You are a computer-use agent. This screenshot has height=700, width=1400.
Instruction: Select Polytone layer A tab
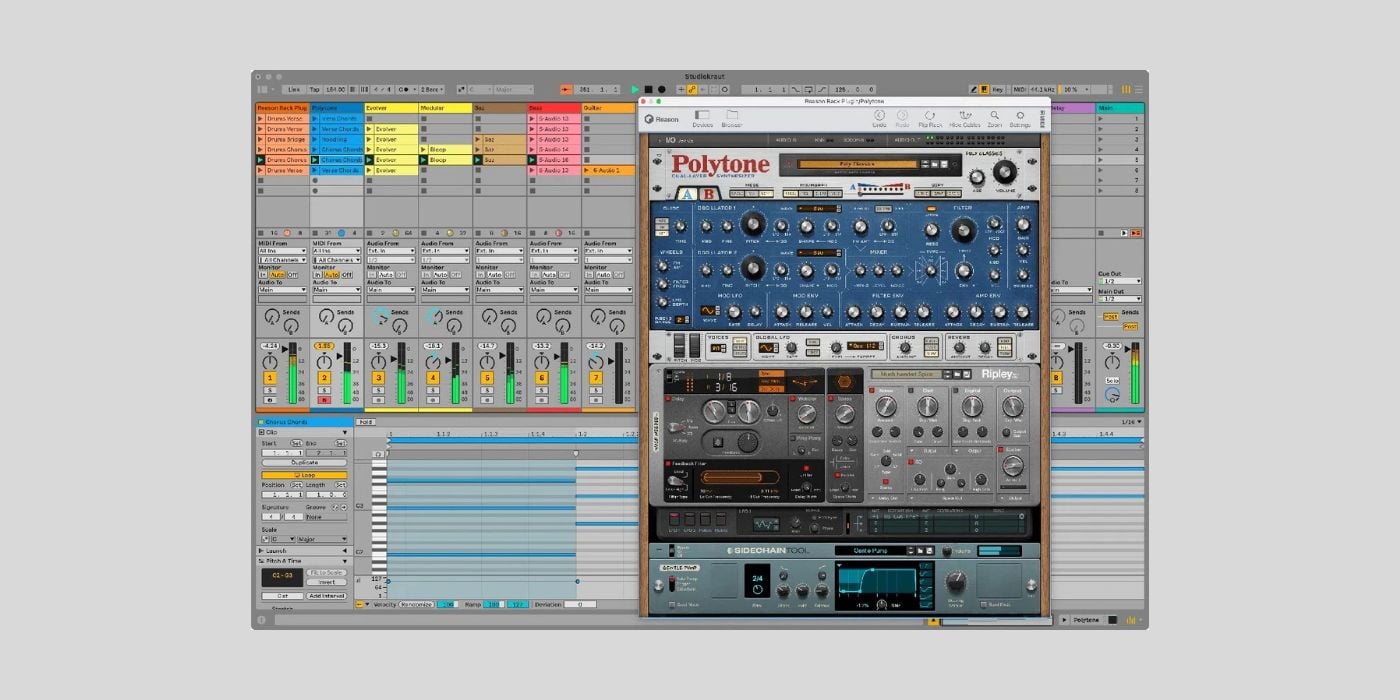685,194
